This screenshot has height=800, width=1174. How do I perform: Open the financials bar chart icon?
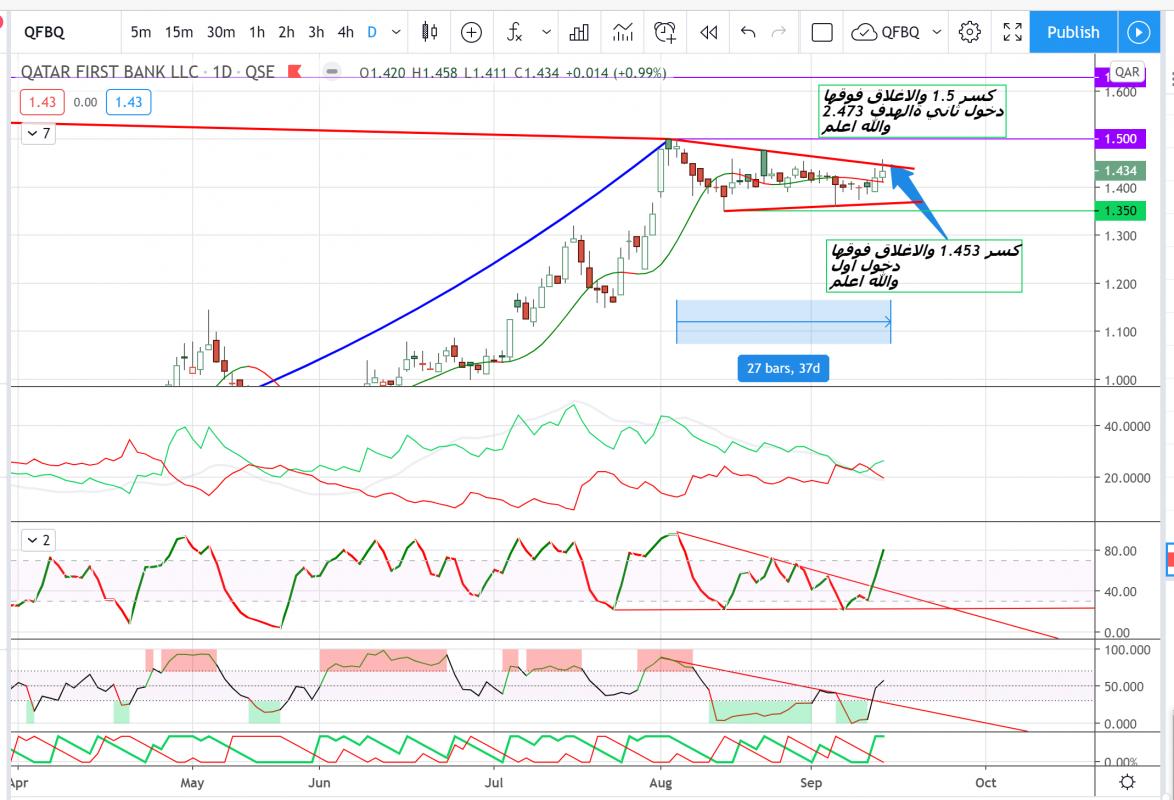point(578,32)
